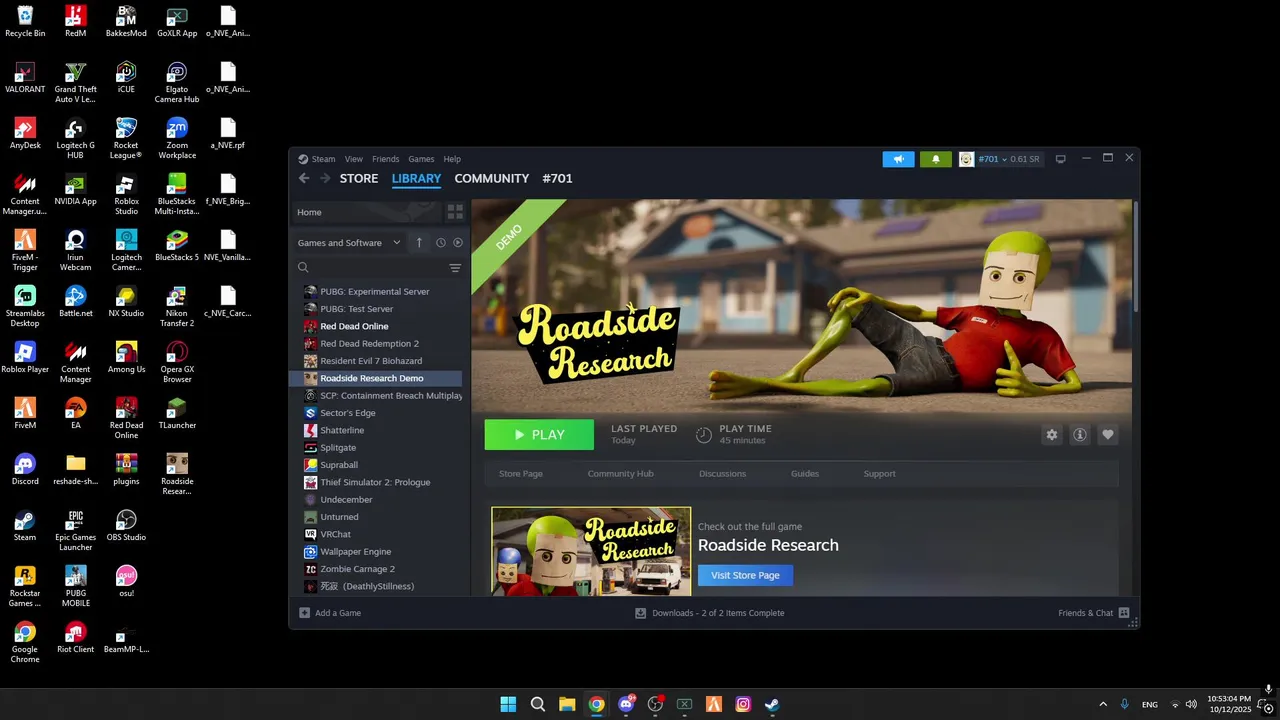Select Red Dead Redemption 2 in library
This screenshot has width=1280, height=720.
369,343
